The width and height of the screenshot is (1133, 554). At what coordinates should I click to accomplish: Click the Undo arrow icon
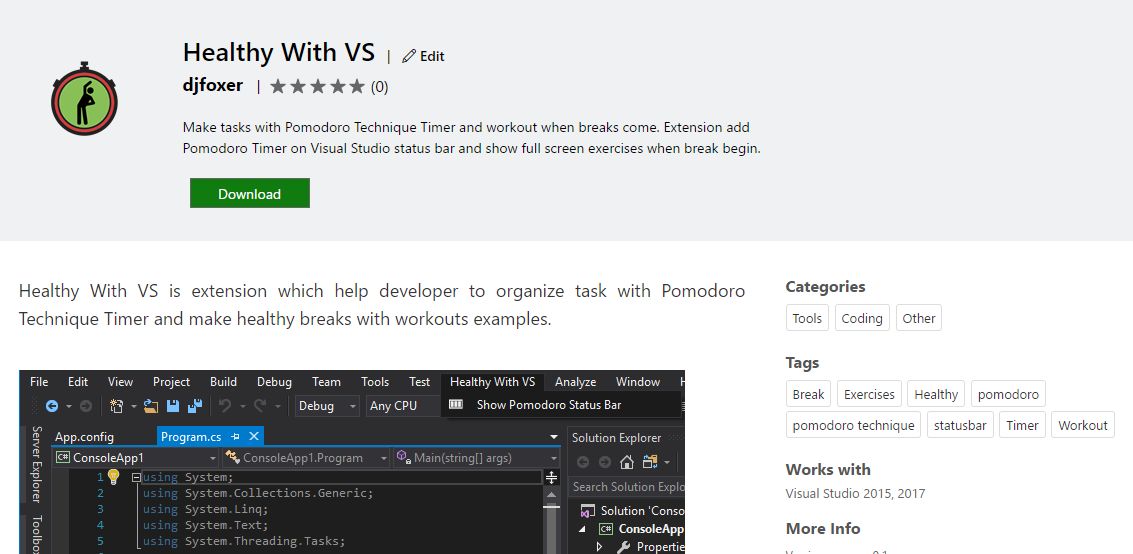(225, 406)
